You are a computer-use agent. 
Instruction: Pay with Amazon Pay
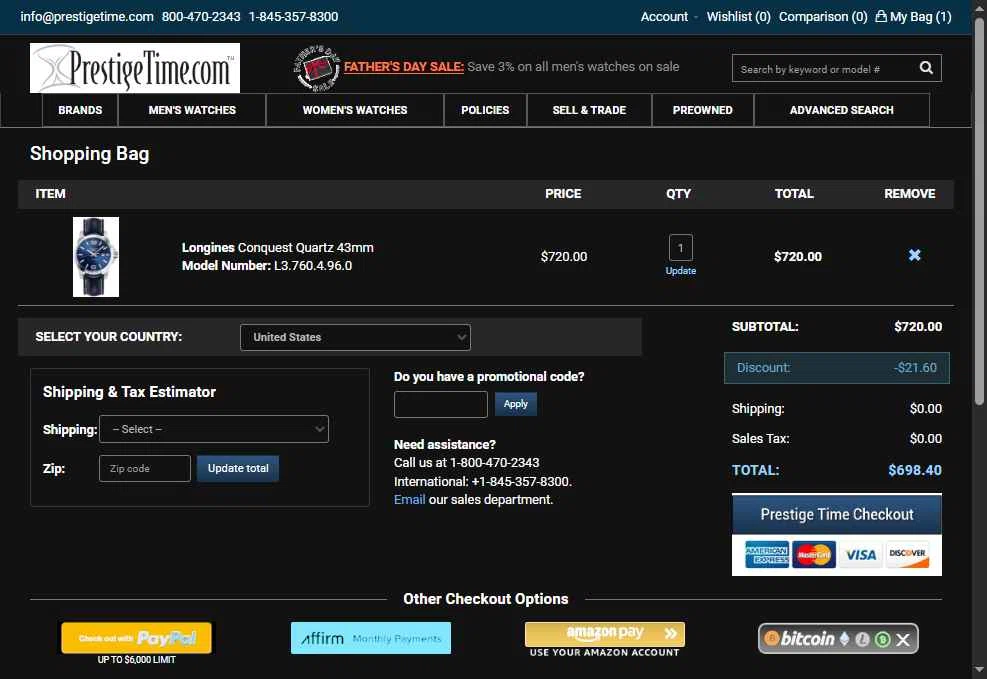(604, 634)
